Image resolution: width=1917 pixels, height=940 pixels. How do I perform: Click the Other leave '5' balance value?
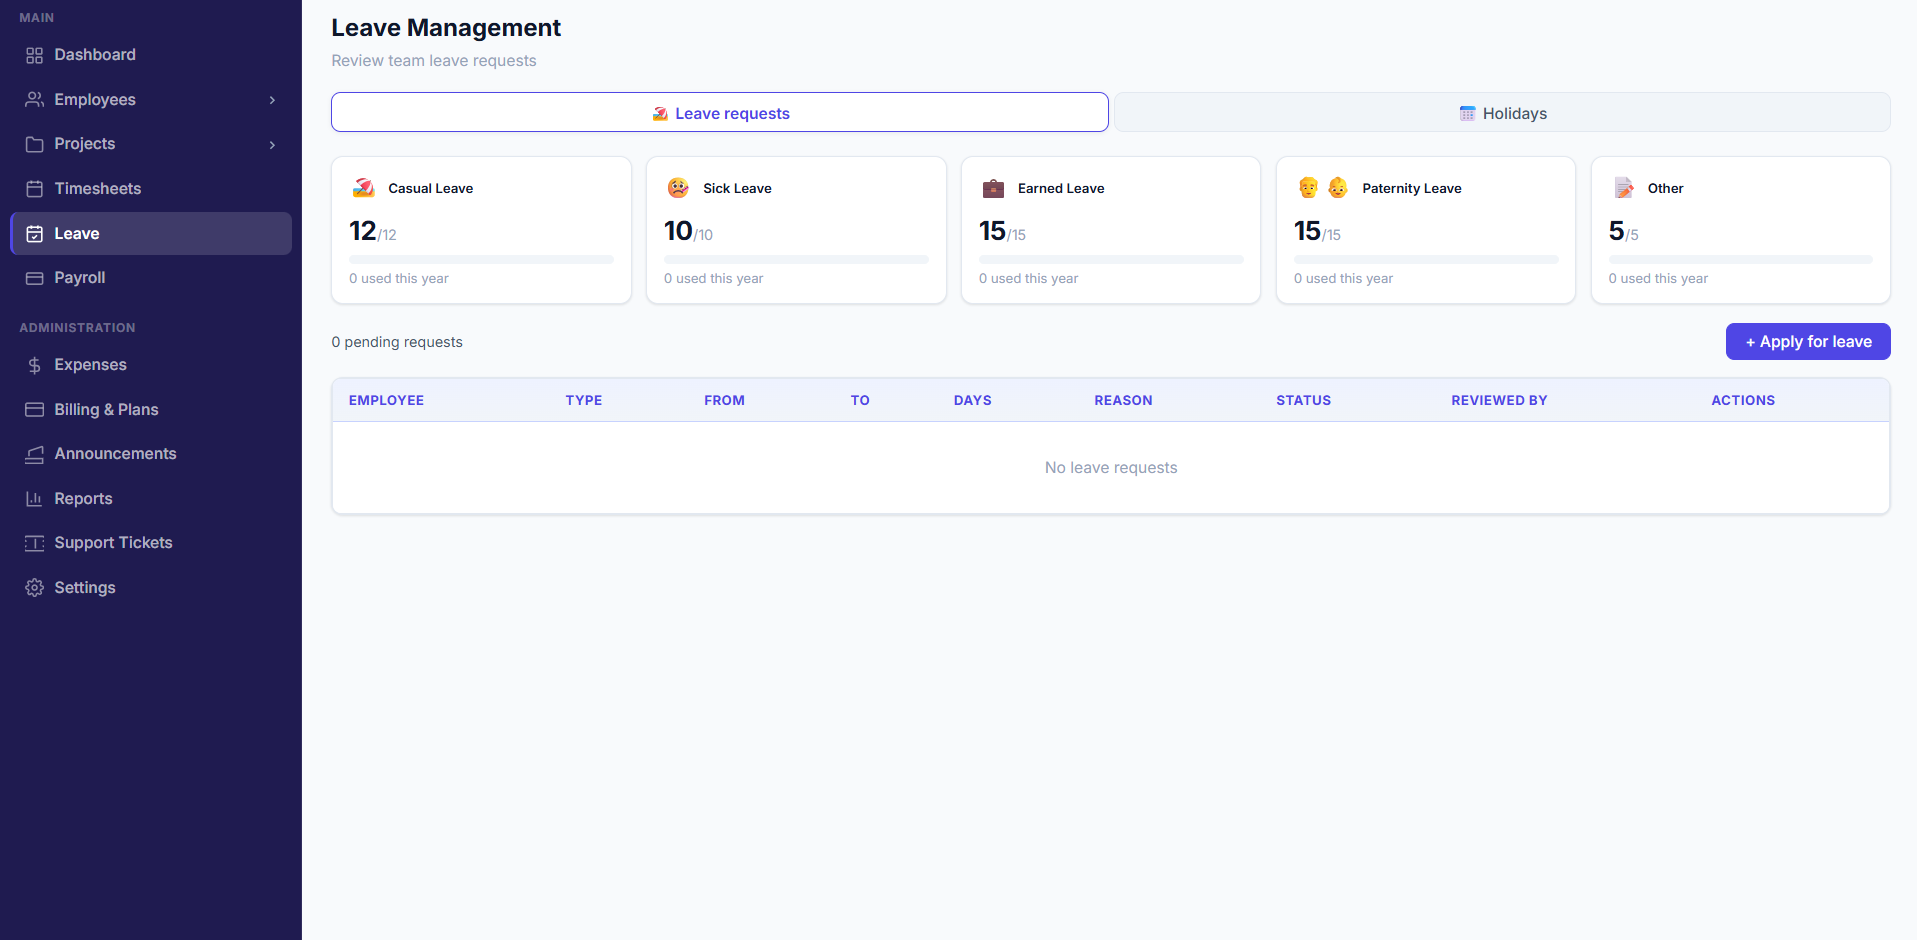pyautogui.click(x=1616, y=231)
